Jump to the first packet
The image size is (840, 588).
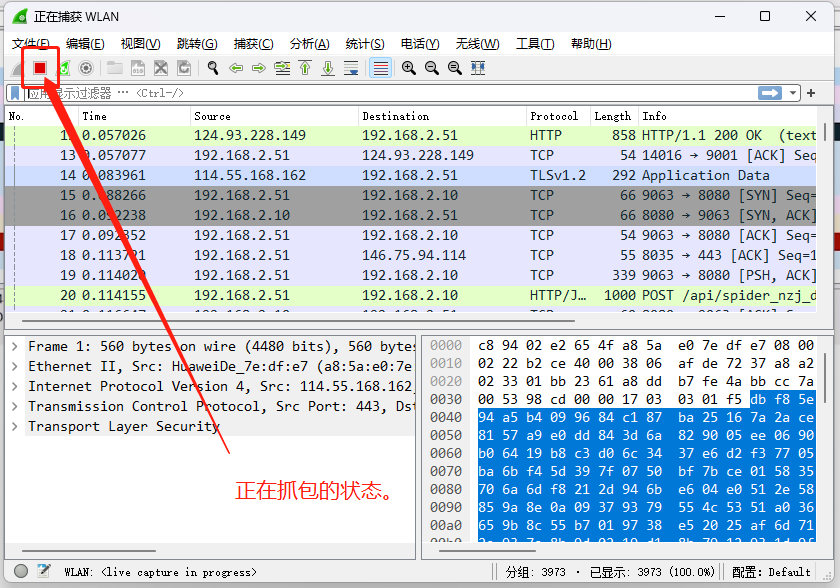coord(305,68)
